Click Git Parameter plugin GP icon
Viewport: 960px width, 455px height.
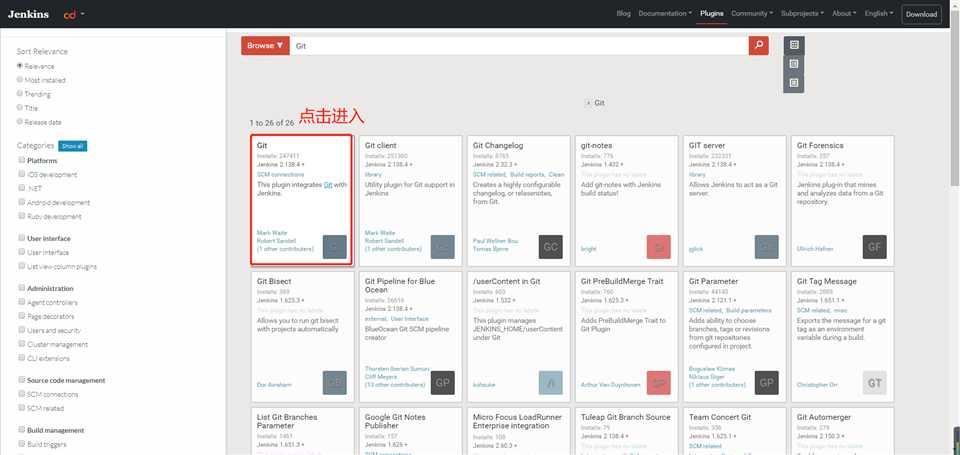[767, 383]
